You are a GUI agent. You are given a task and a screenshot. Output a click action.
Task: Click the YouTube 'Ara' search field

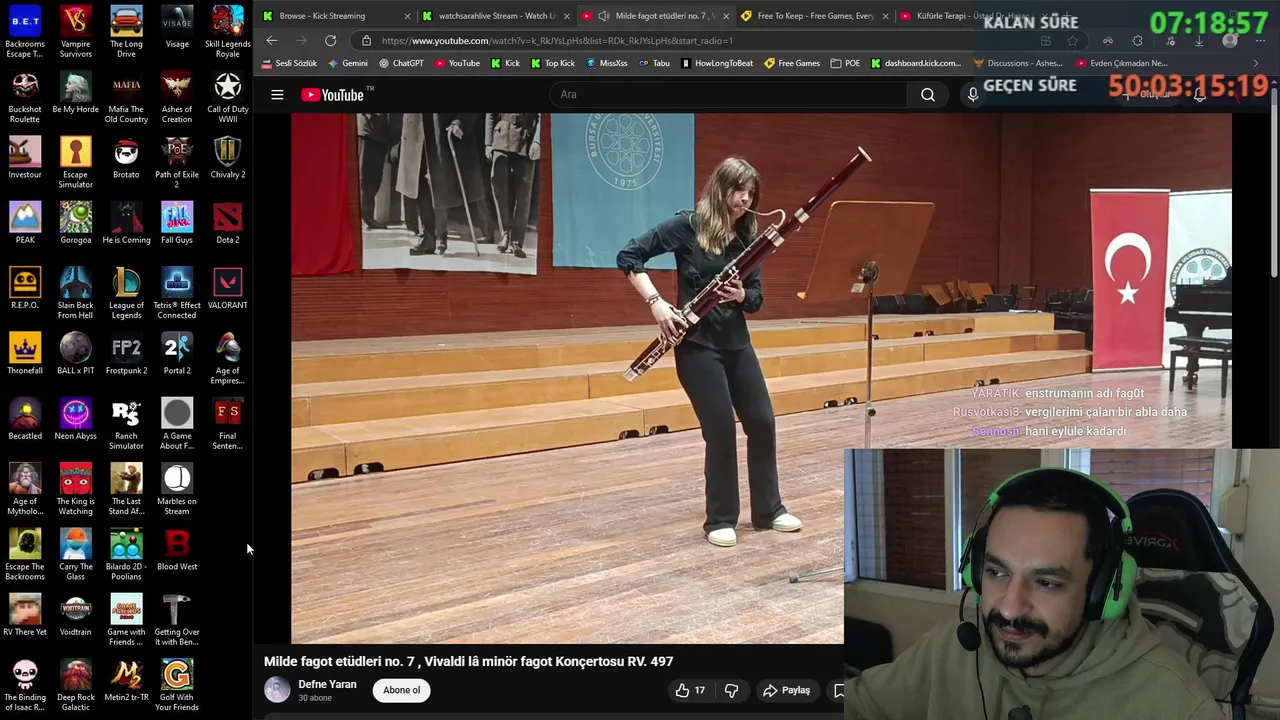tap(730, 95)
